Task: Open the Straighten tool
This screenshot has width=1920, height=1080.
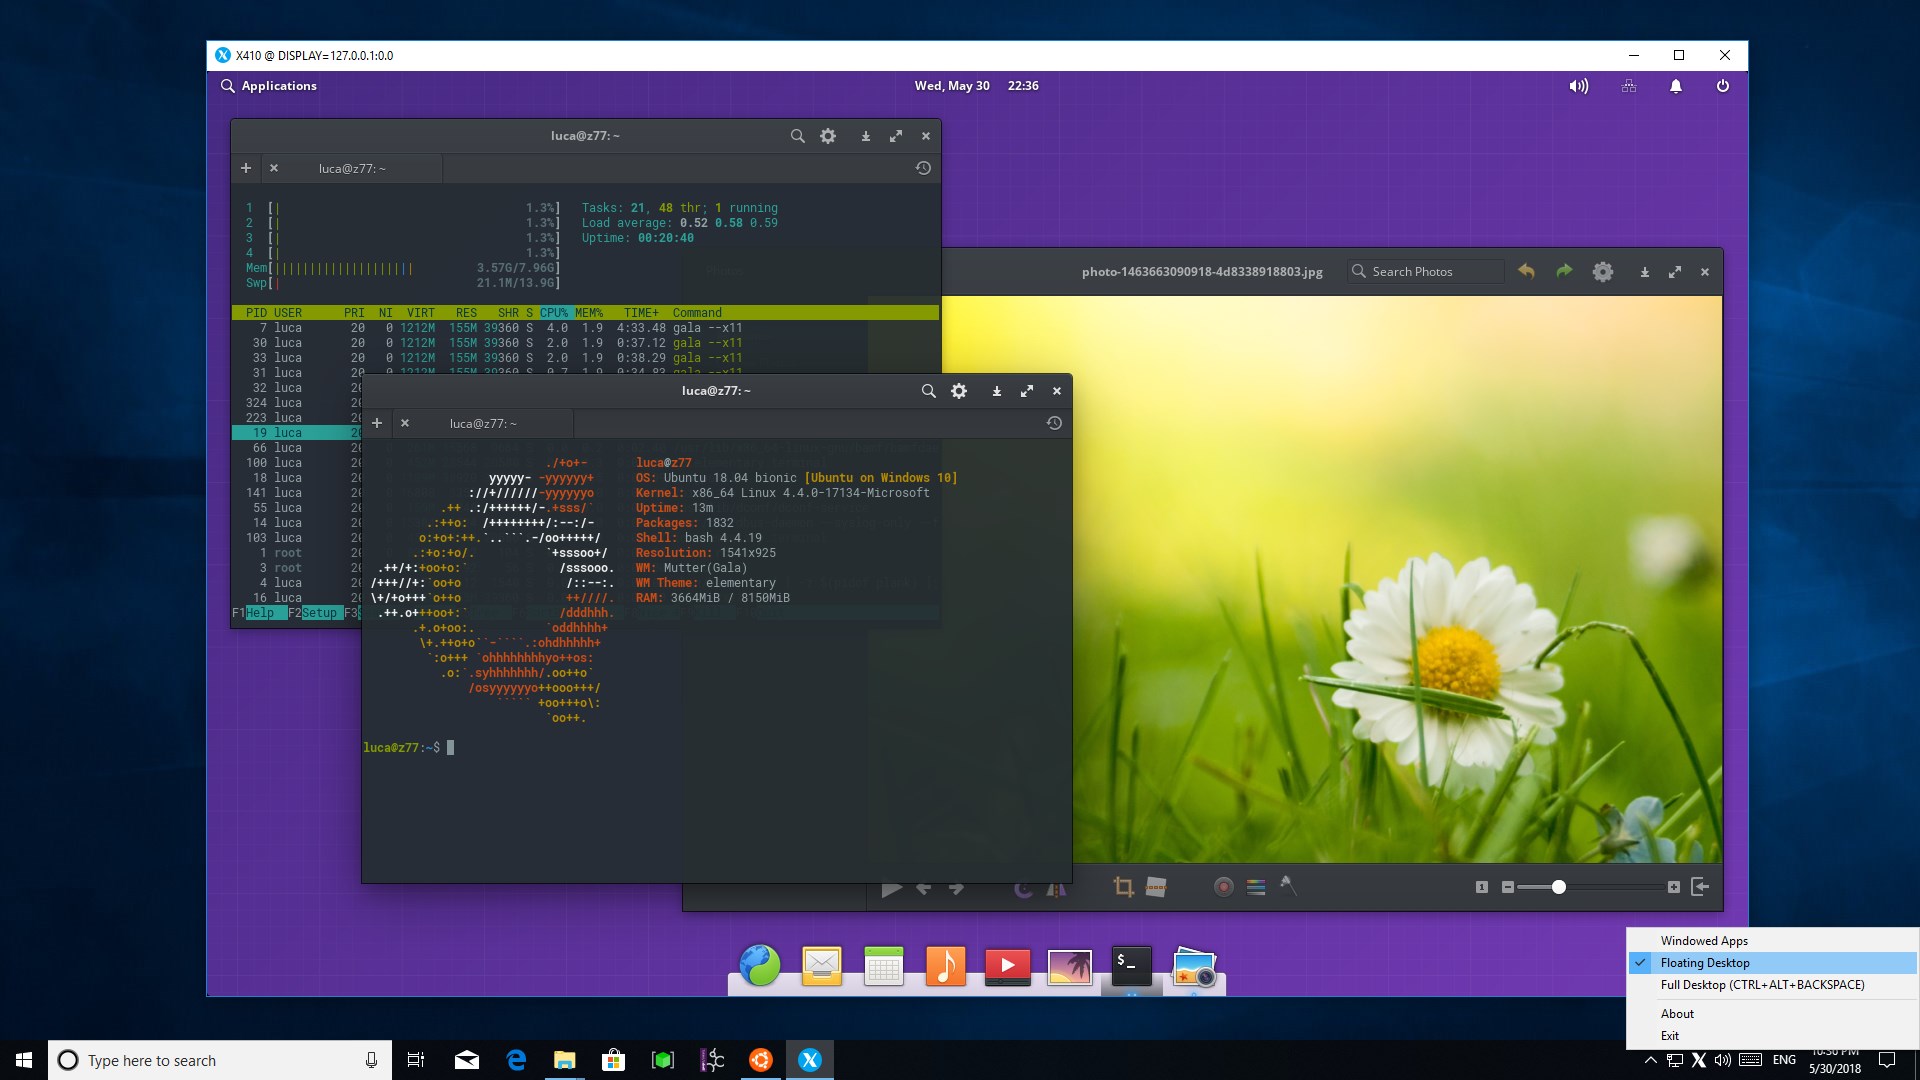Action: pos(1155,887)
